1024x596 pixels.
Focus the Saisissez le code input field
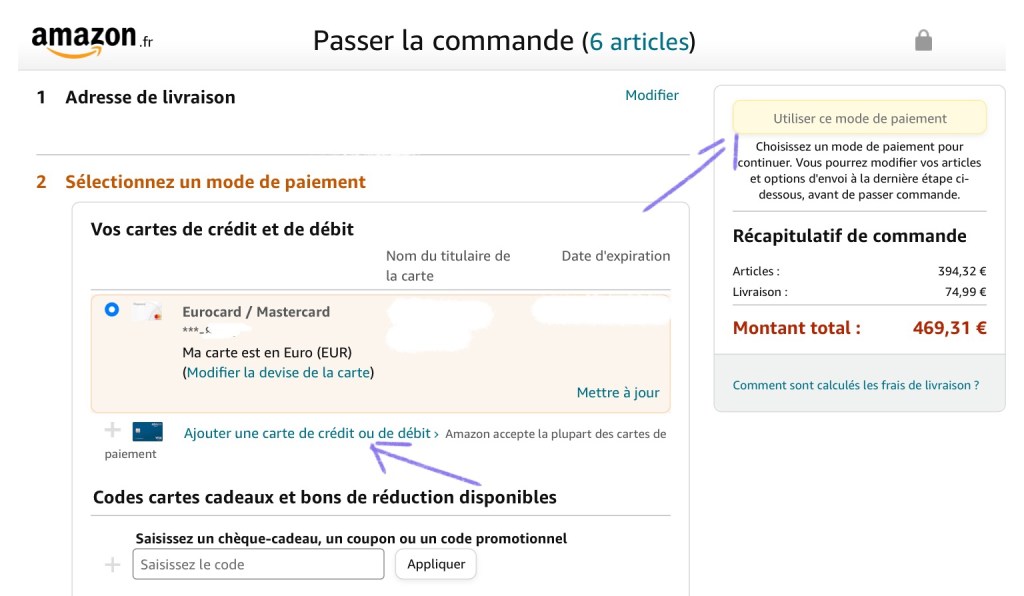258,564
